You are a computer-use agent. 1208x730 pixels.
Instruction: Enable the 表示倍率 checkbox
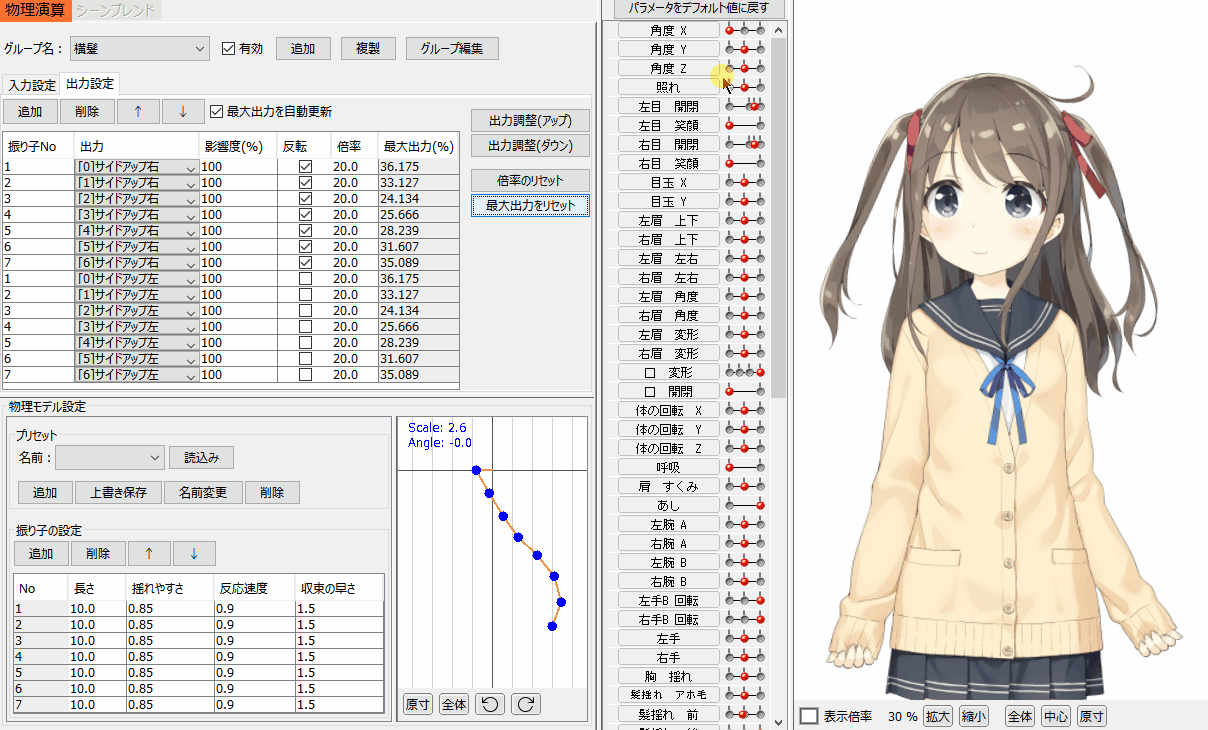809,716
